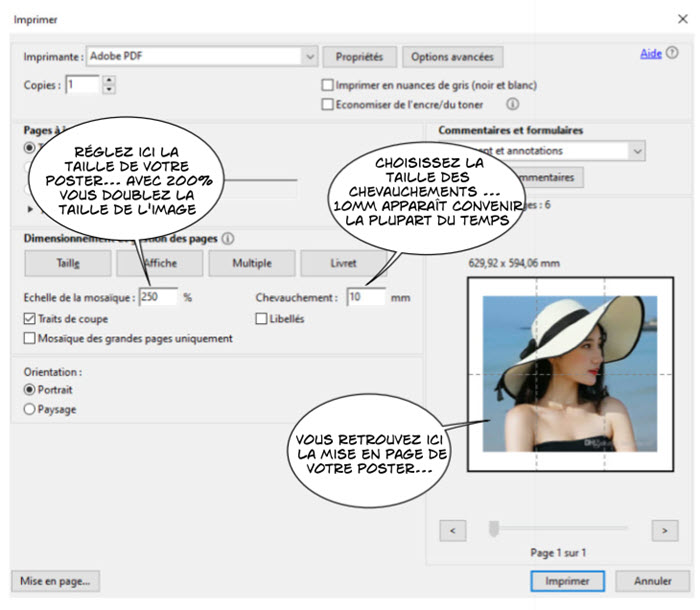Click the Chevauchement value field
The height and width of the screenshot is (610, 700).
(366, 297)
